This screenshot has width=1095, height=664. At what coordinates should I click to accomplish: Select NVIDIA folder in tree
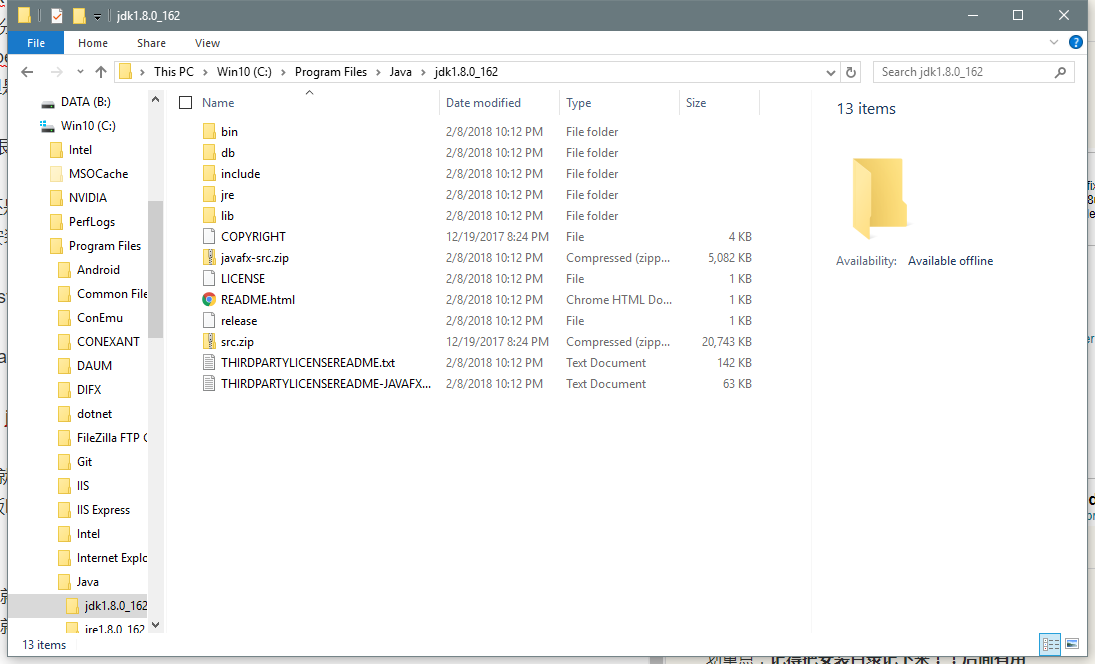(x=87, y=198)
